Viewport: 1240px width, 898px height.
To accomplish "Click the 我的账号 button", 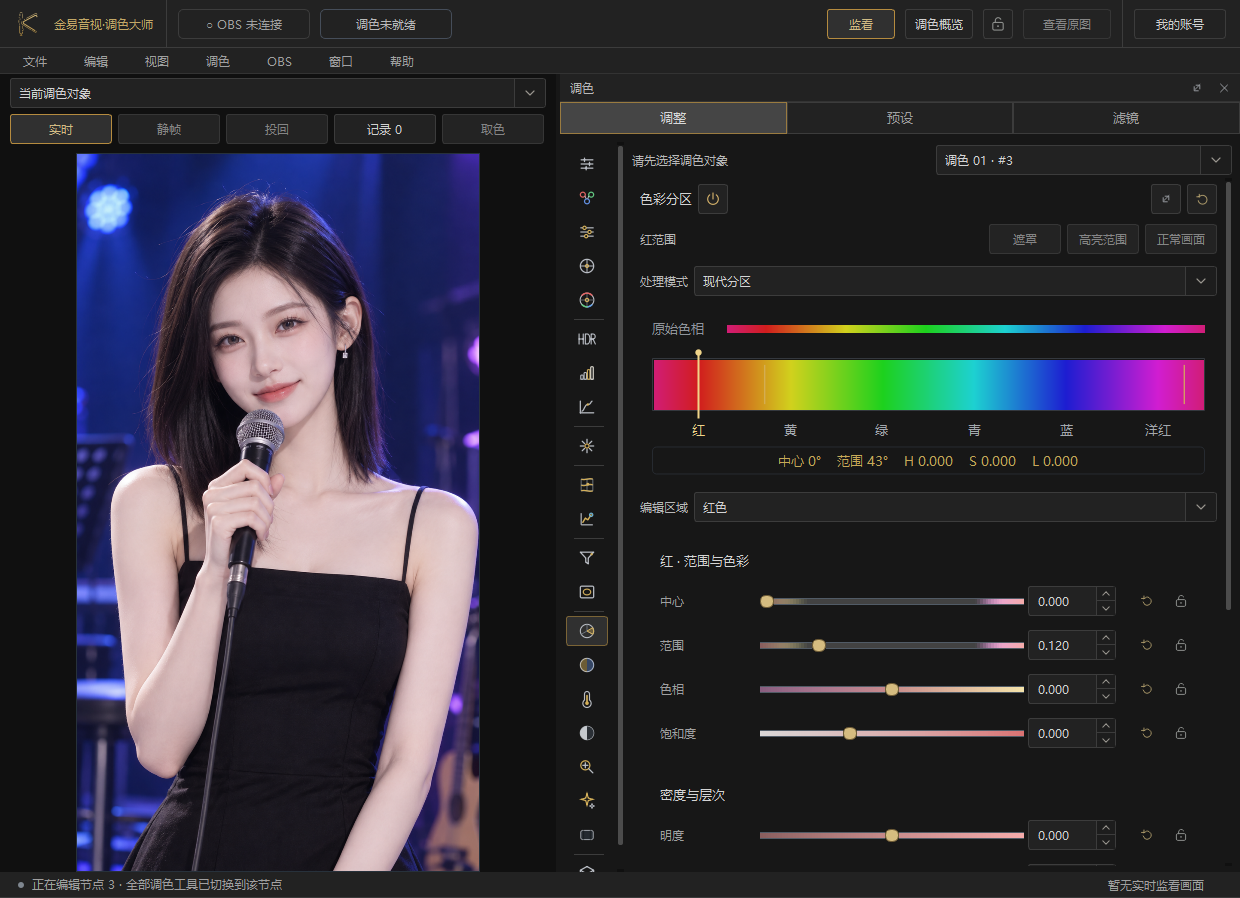I will [x=1180, y=24].
